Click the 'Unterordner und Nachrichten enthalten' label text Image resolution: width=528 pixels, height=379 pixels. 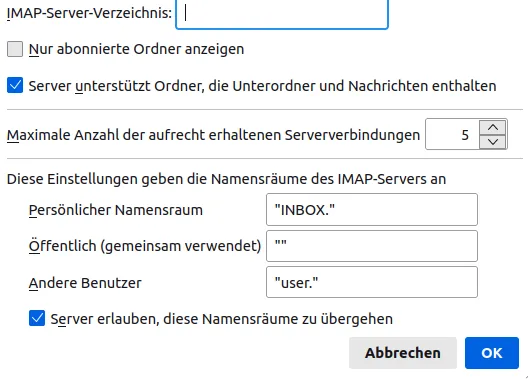click(364, 86)
